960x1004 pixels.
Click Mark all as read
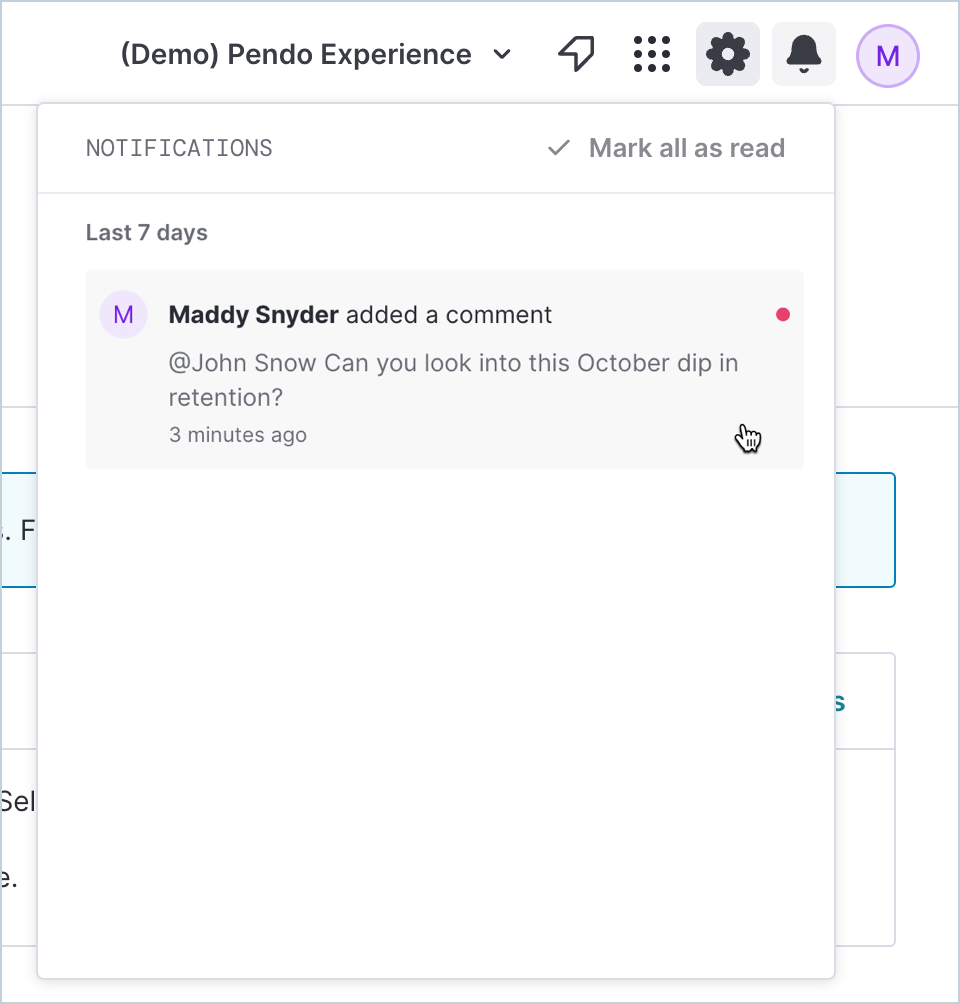click(x=666, y=148)
